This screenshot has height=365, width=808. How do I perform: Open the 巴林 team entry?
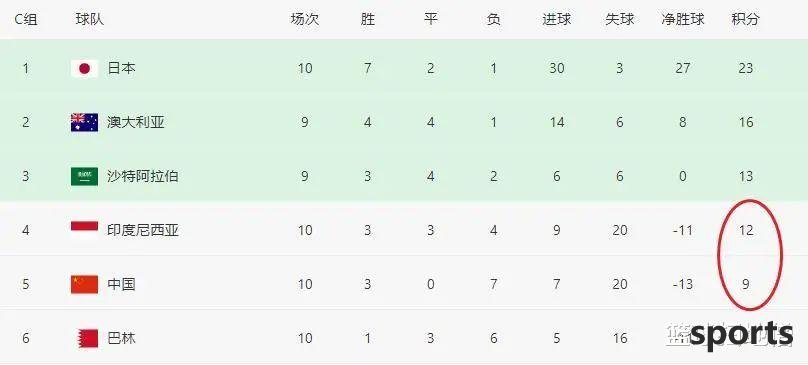click(x=122, y=338)
